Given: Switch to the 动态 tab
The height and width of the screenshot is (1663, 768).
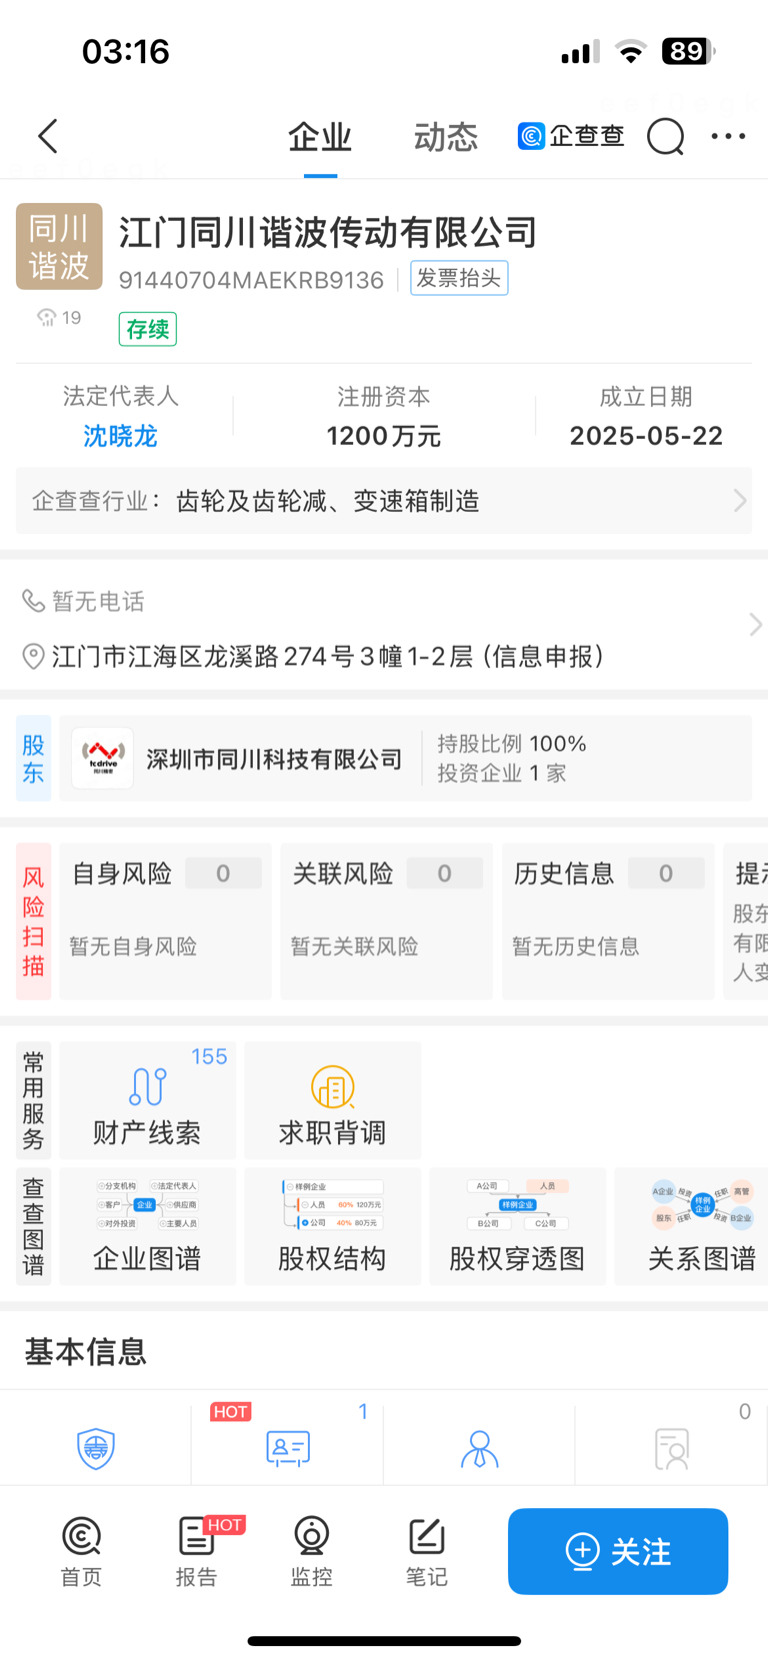Looking at the screenshot, I should (x=446, y=137).
